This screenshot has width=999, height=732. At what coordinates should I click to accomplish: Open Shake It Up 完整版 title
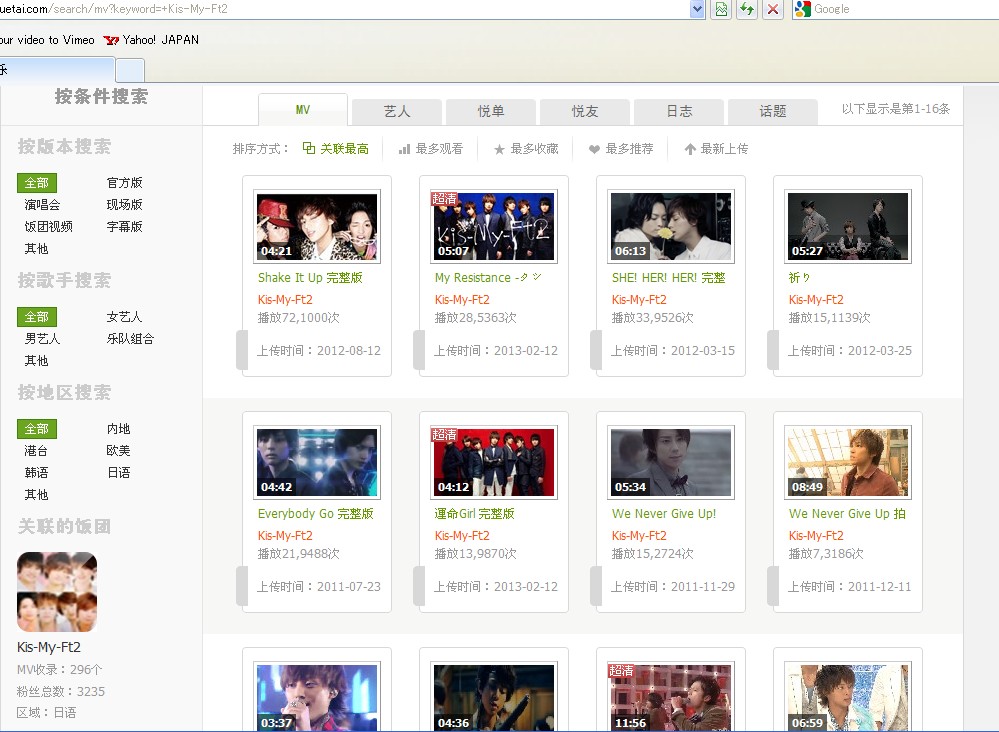click(x=310, y=278)
